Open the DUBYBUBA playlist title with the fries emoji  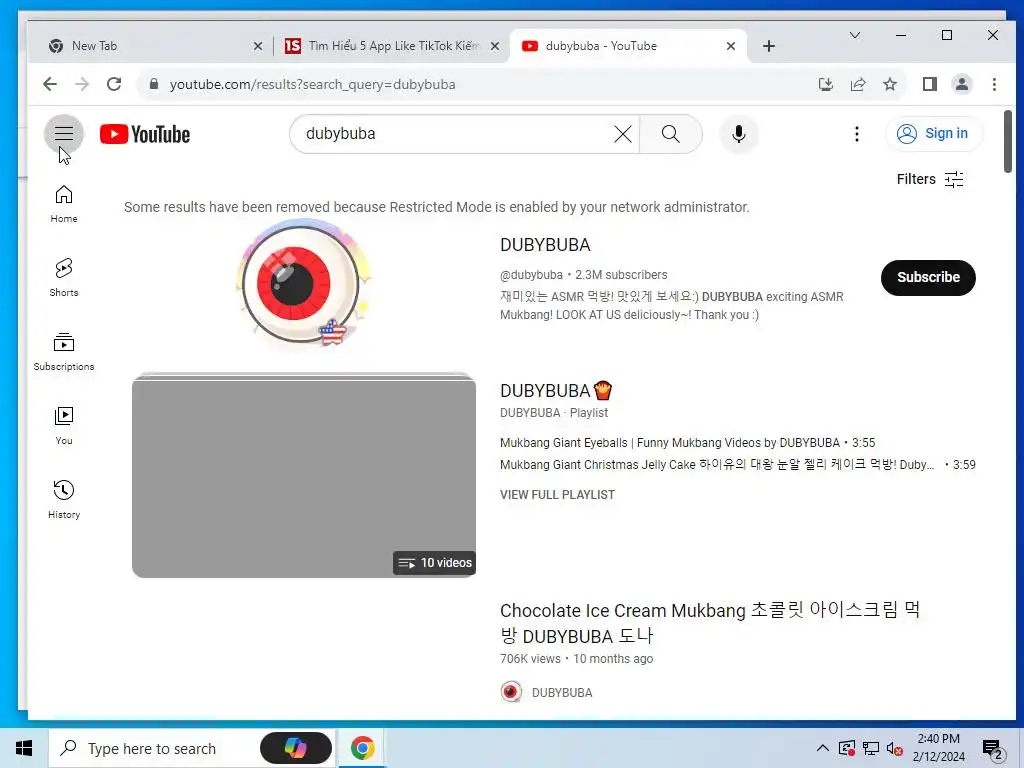[x=556, y=391]
